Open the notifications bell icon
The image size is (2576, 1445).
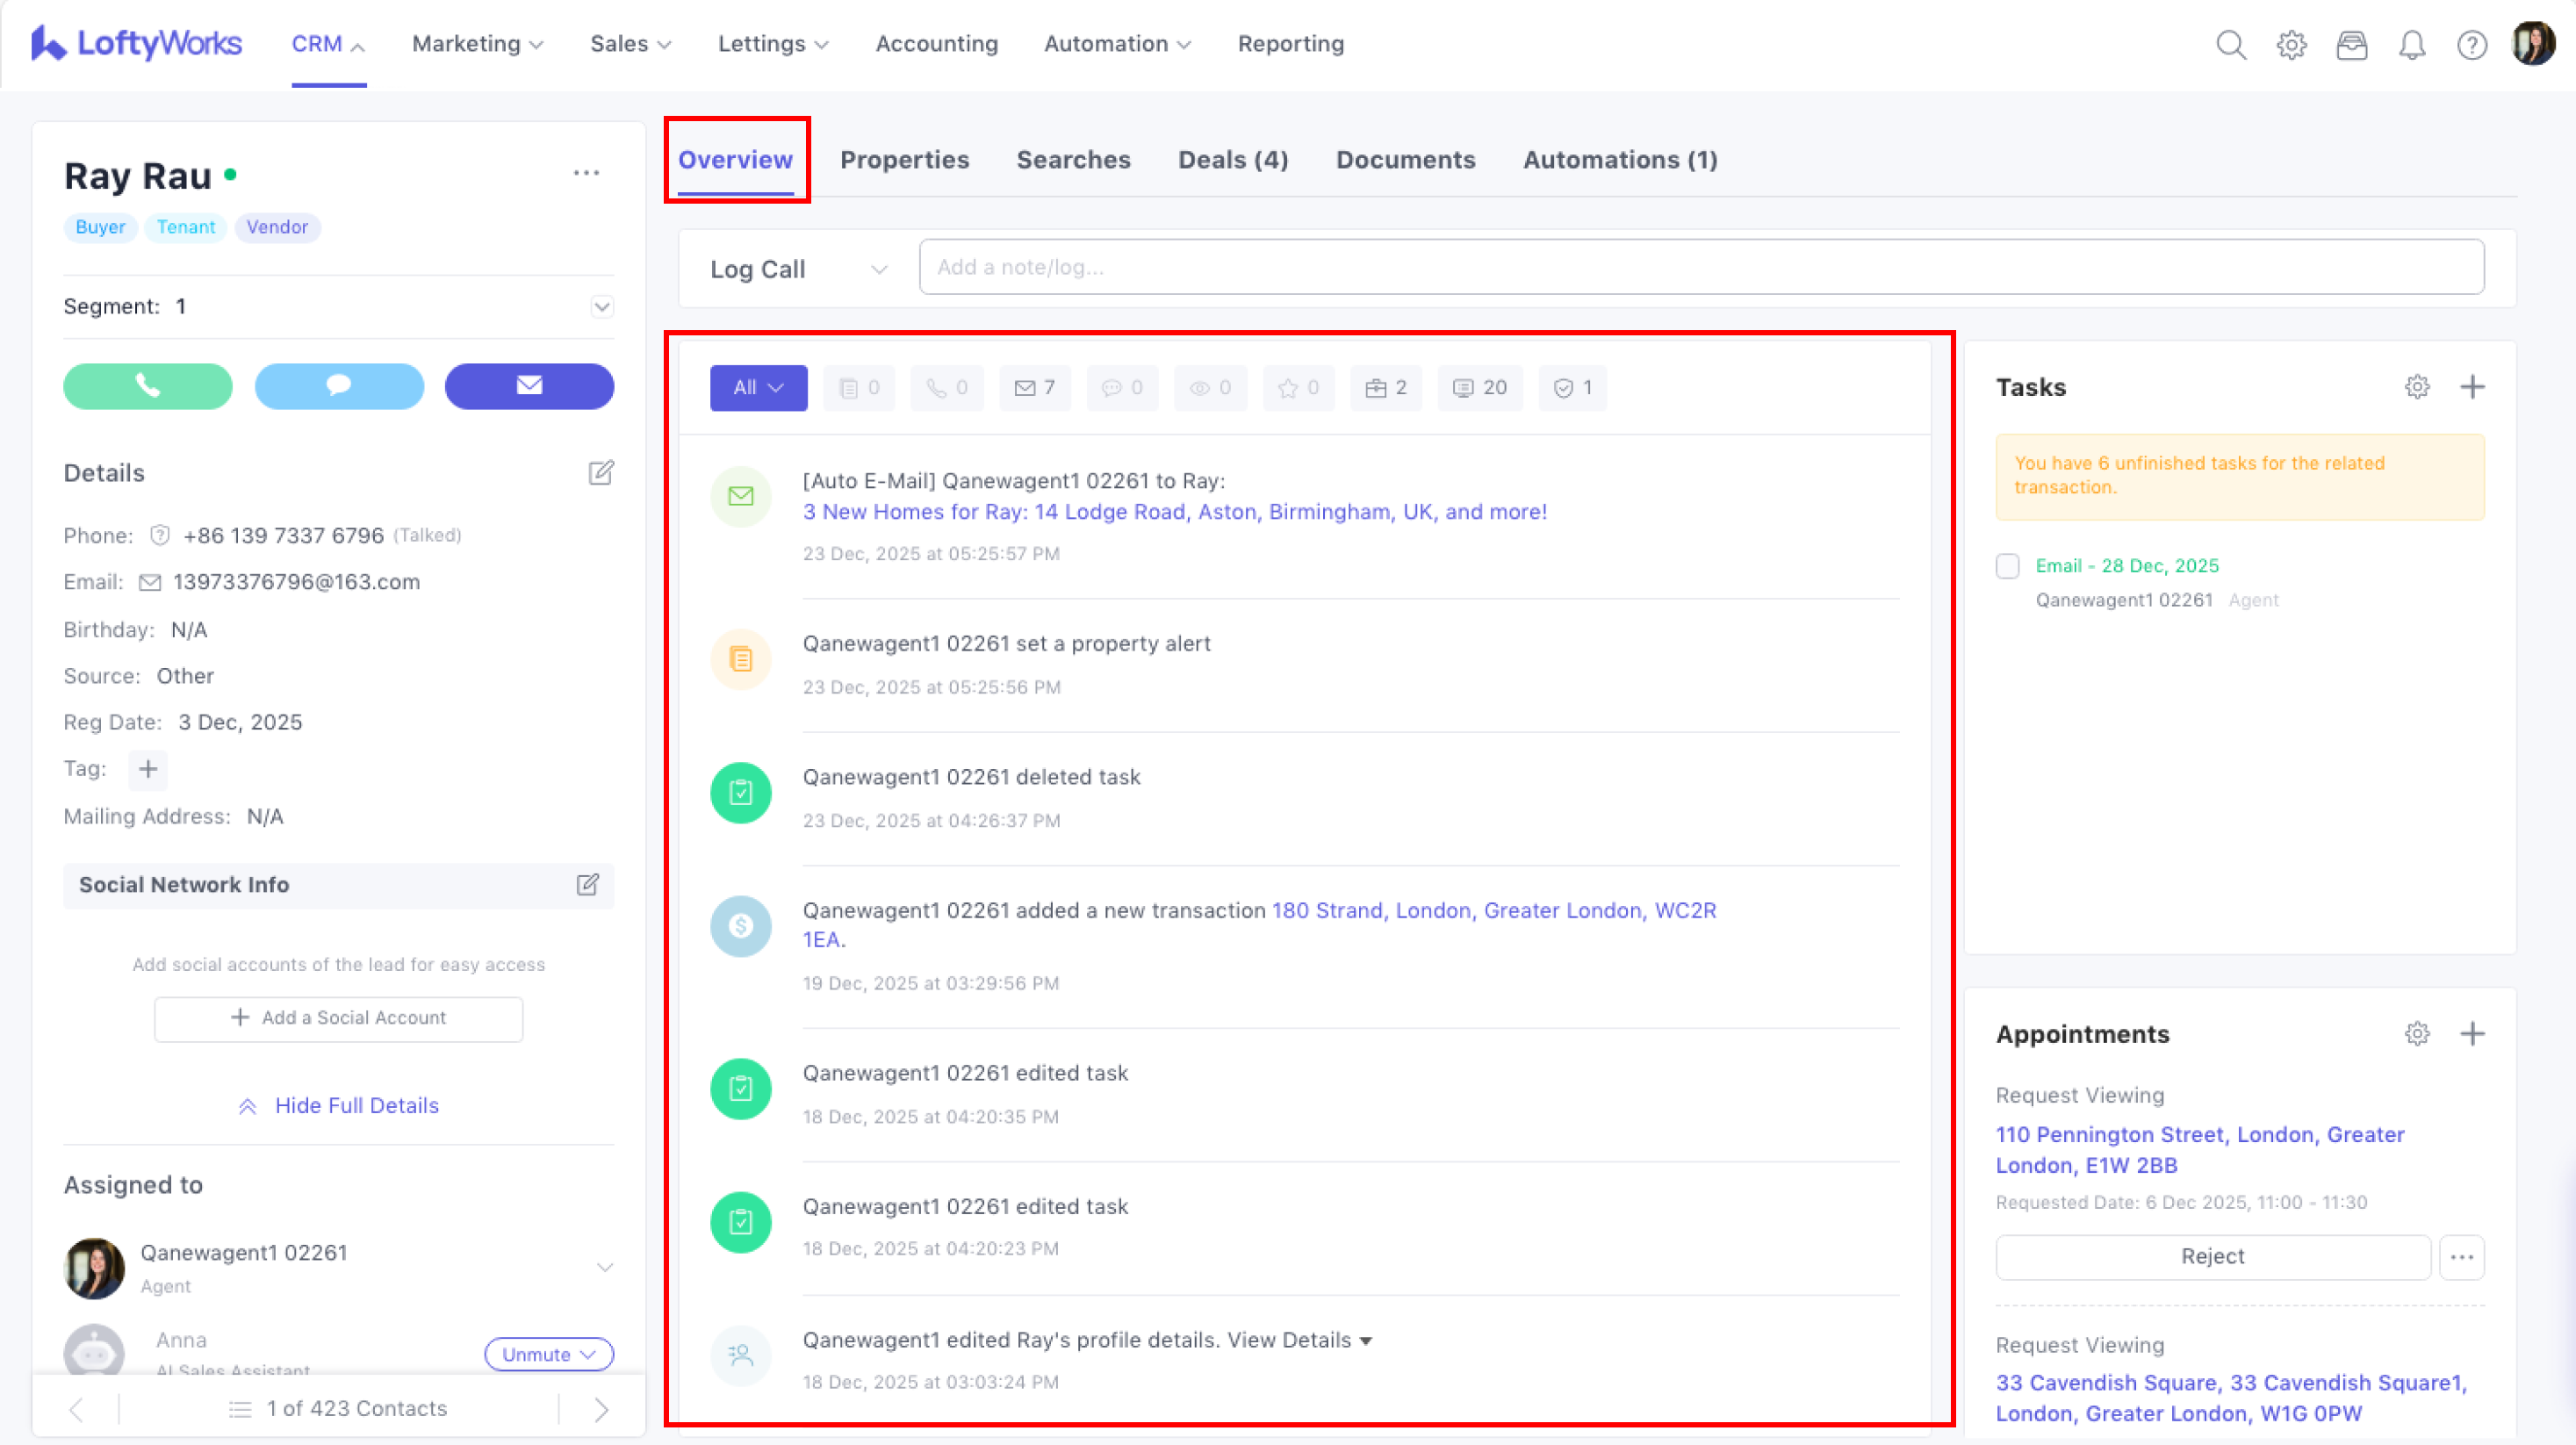pos(2412,45)
